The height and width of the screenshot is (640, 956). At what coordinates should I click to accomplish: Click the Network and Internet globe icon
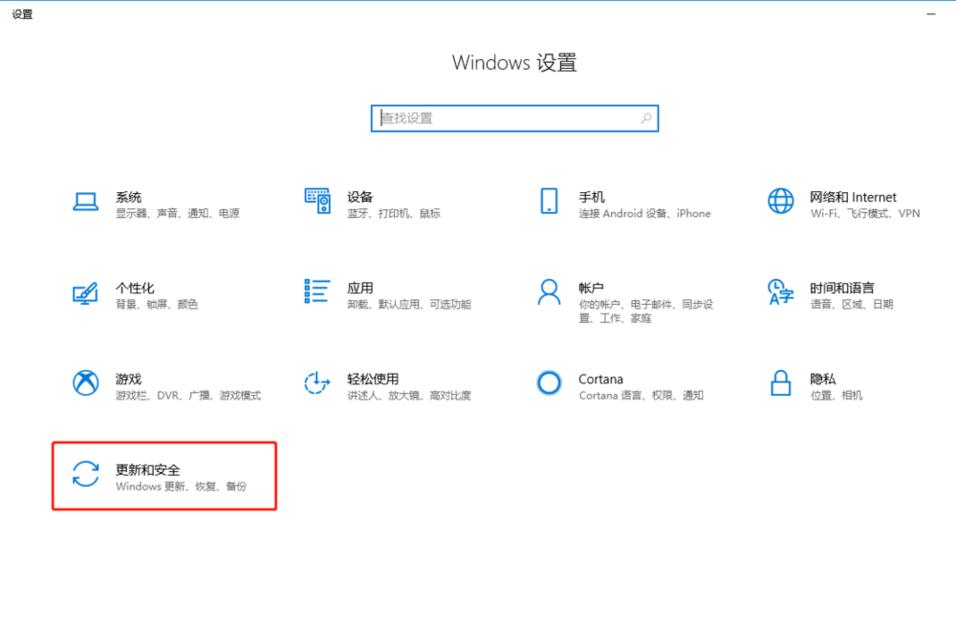point(780,201)
